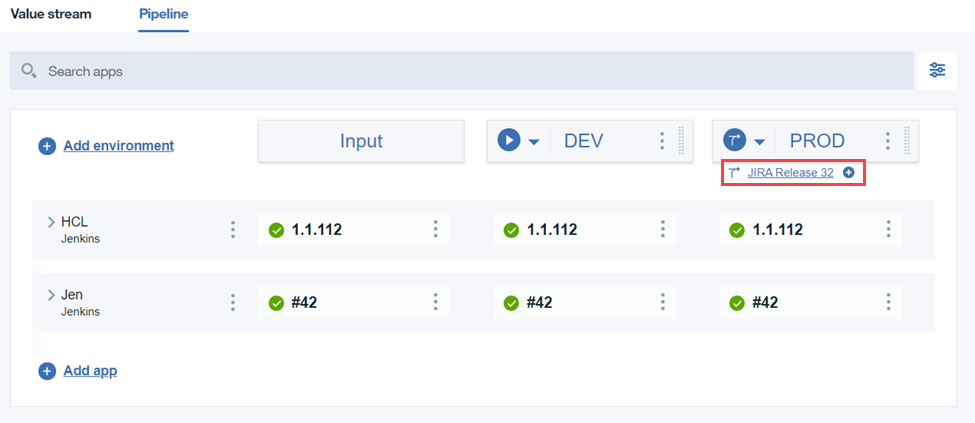The image size is (975, 423).
Task: Click the PROD release gate icon
Action: click(734, 141)
